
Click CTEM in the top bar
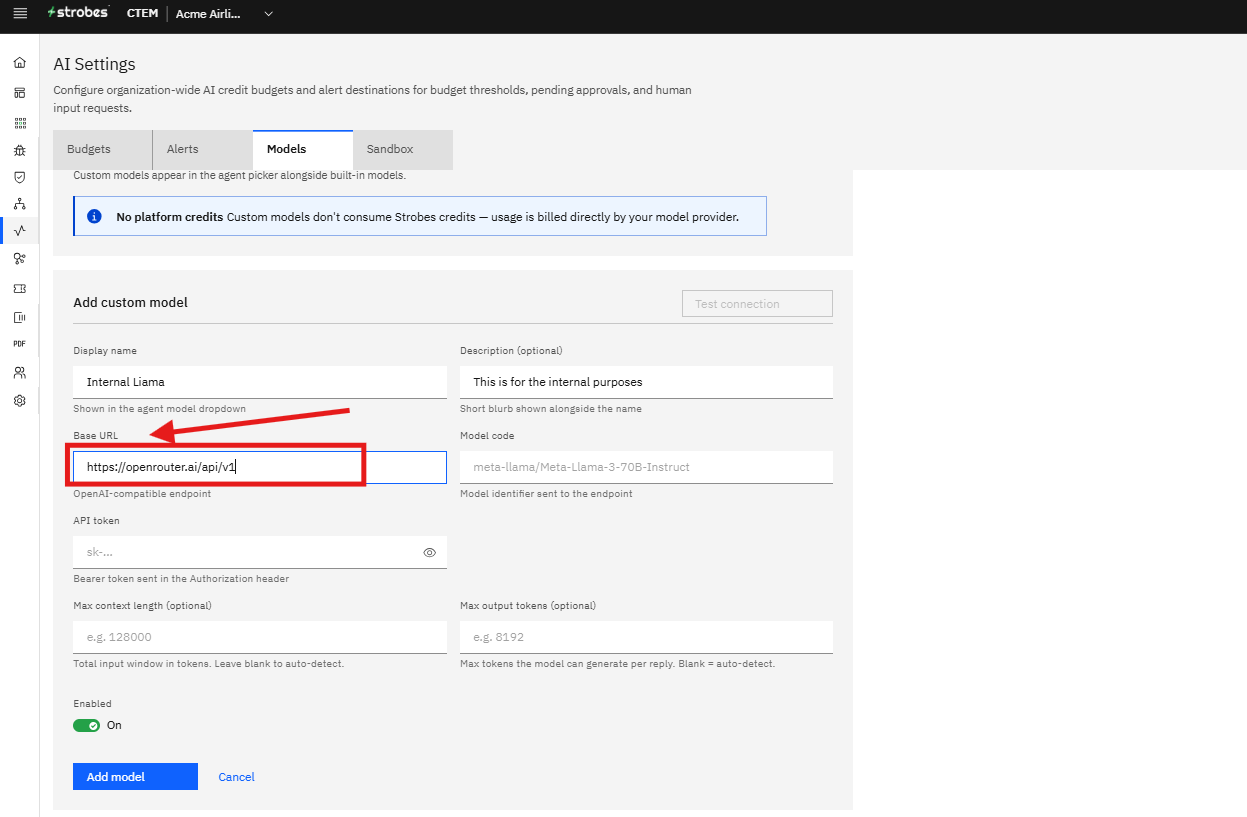tap(142, 14)
